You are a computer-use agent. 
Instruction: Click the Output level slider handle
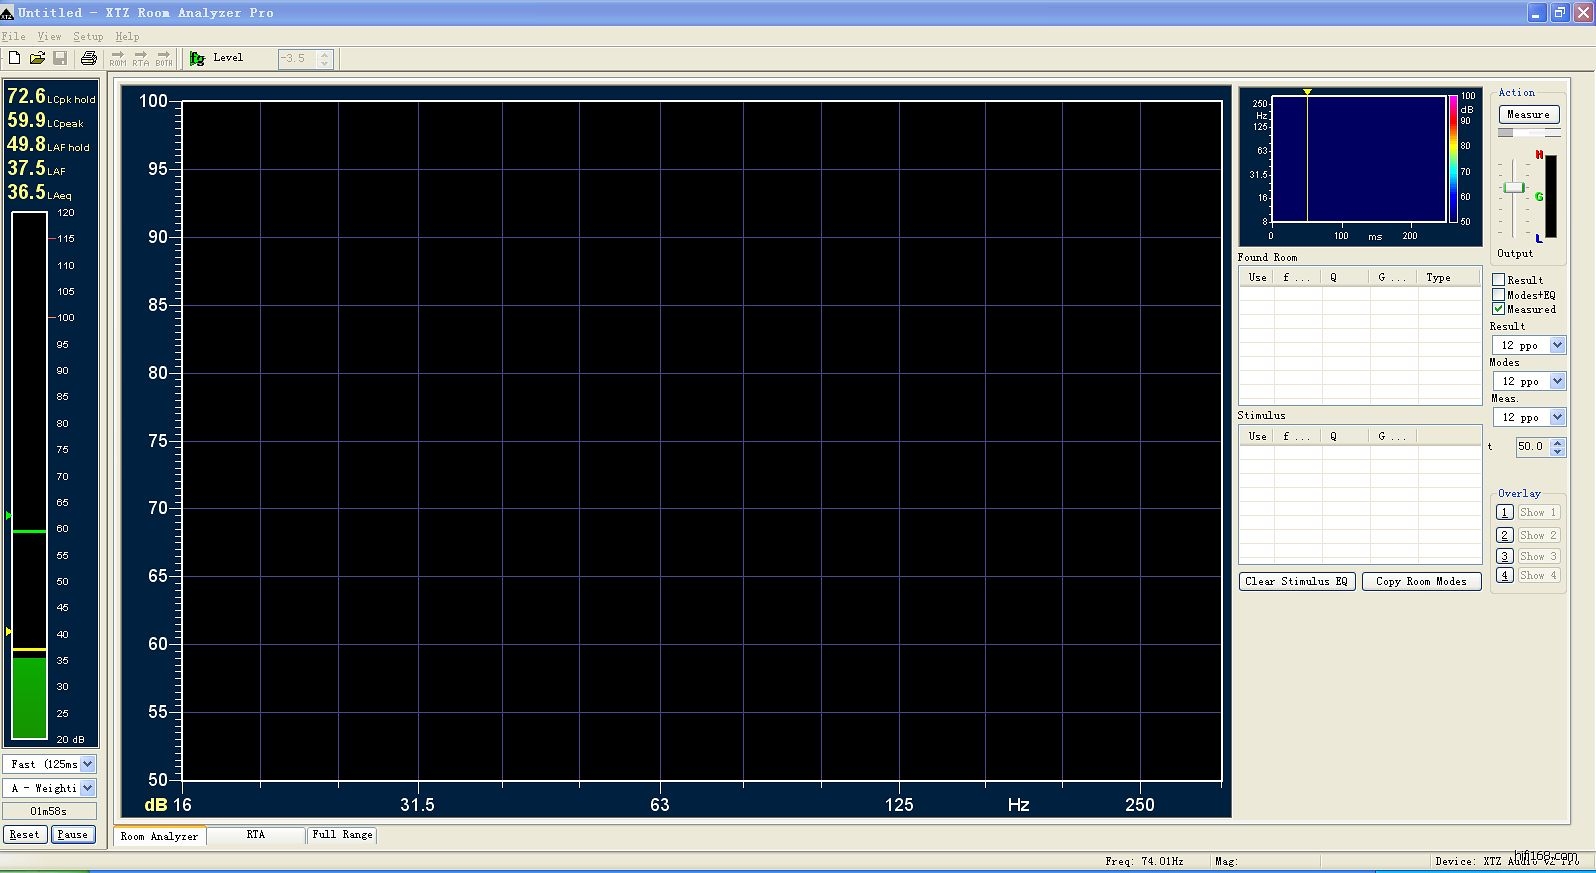(x=1514, y=188)
